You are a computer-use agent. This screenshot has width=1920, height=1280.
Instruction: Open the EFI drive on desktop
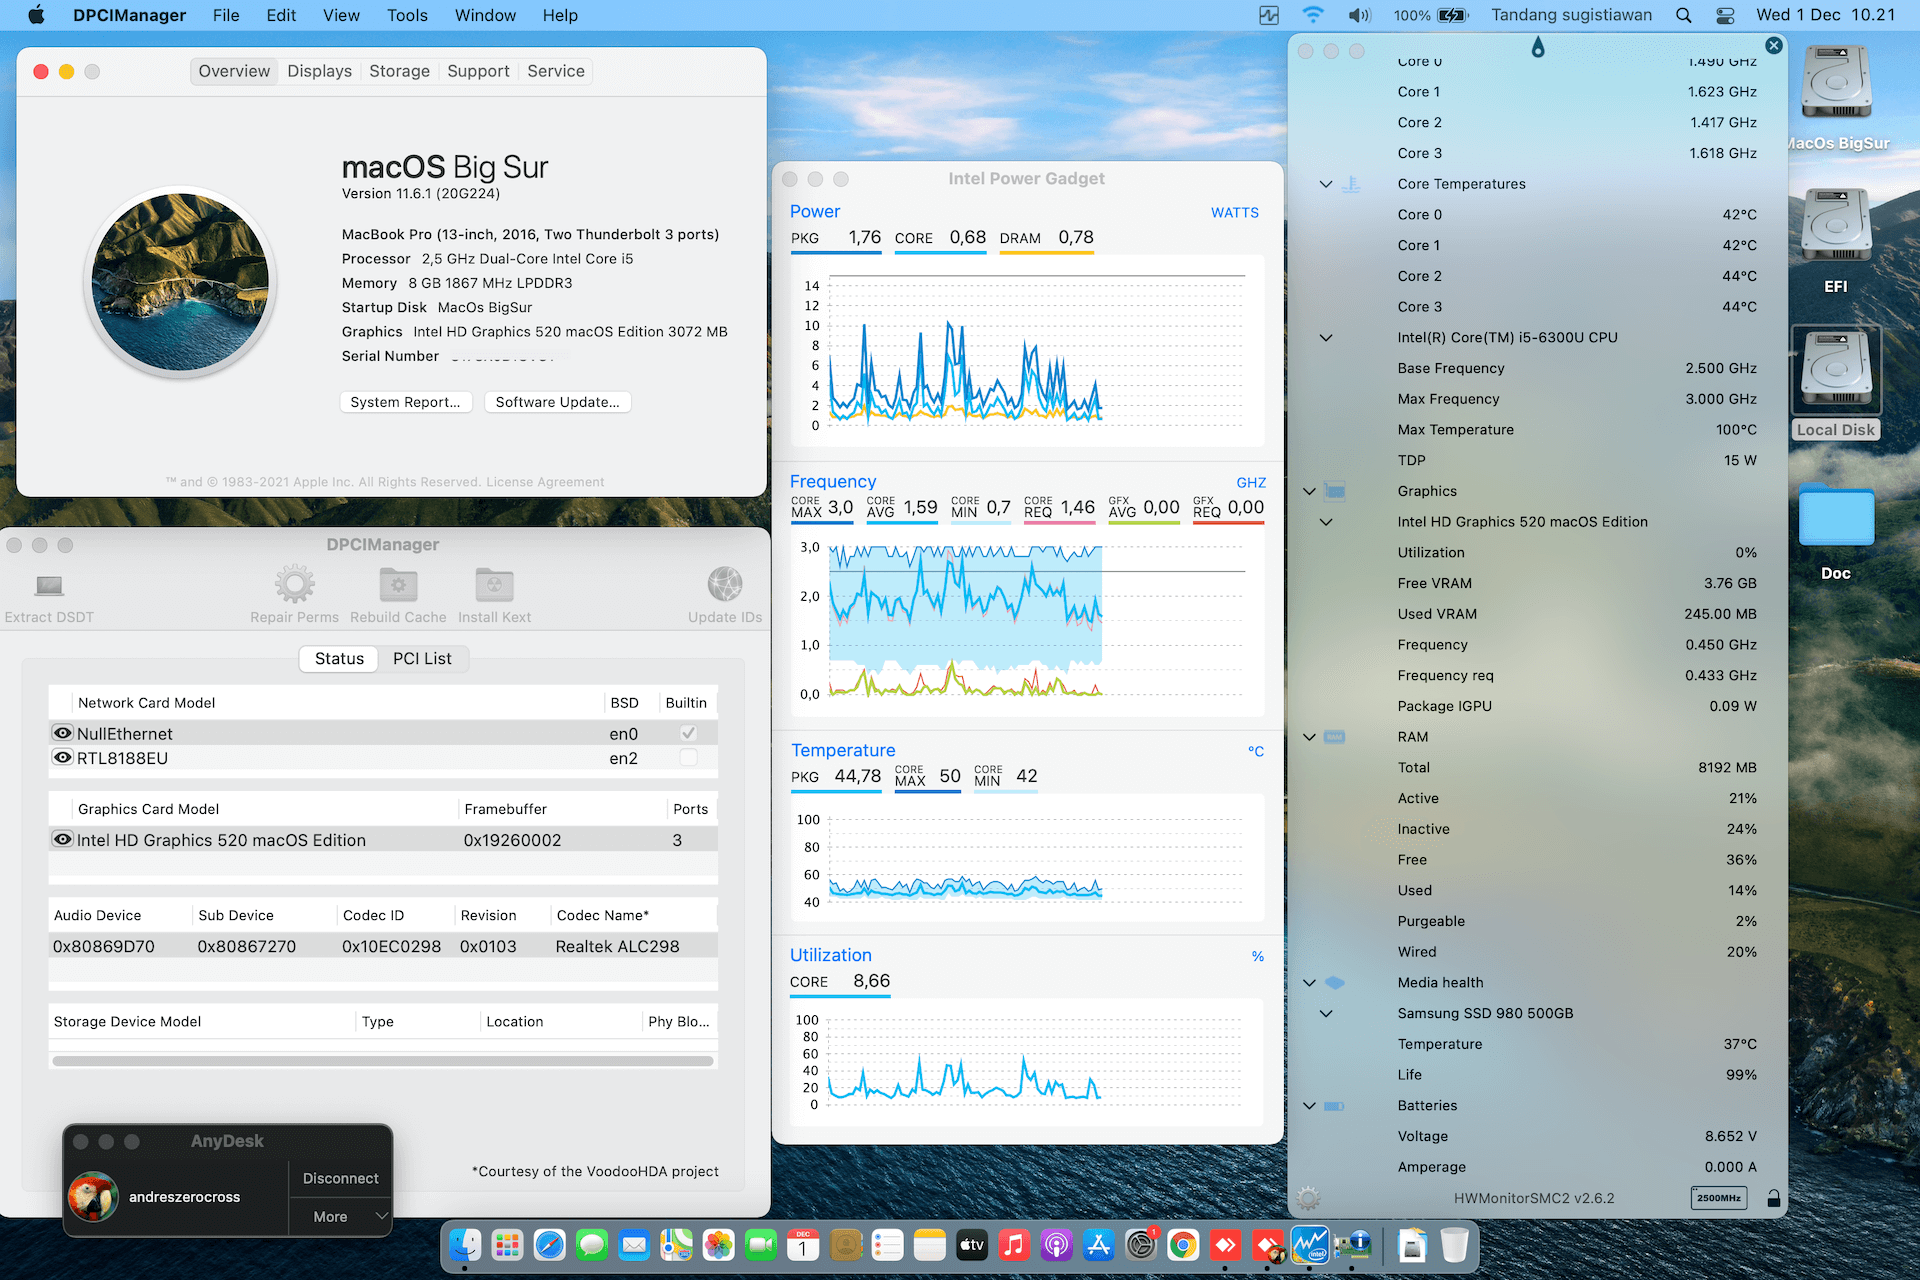pyautogui.click(x=1836, y=225)
